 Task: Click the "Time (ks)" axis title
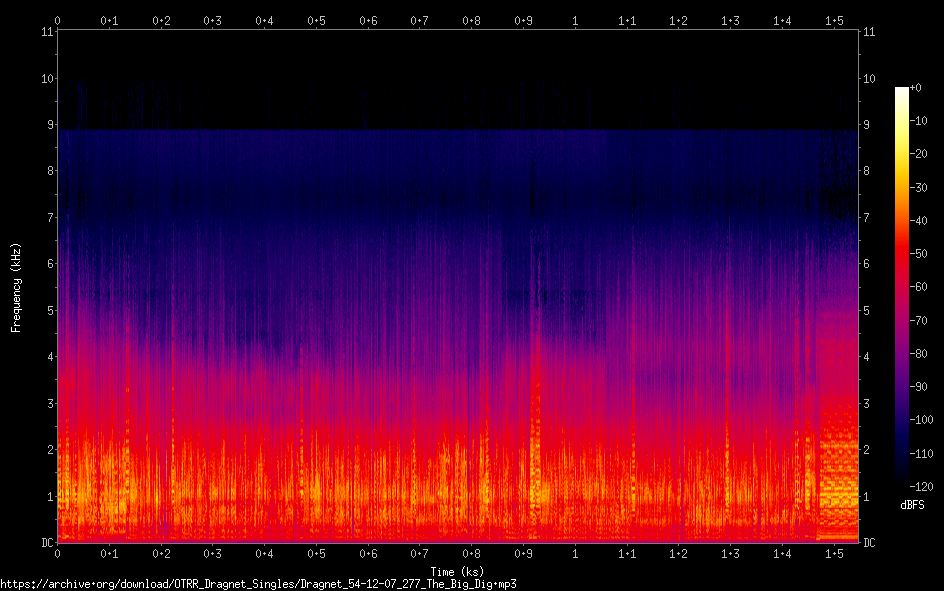point(459,570)
